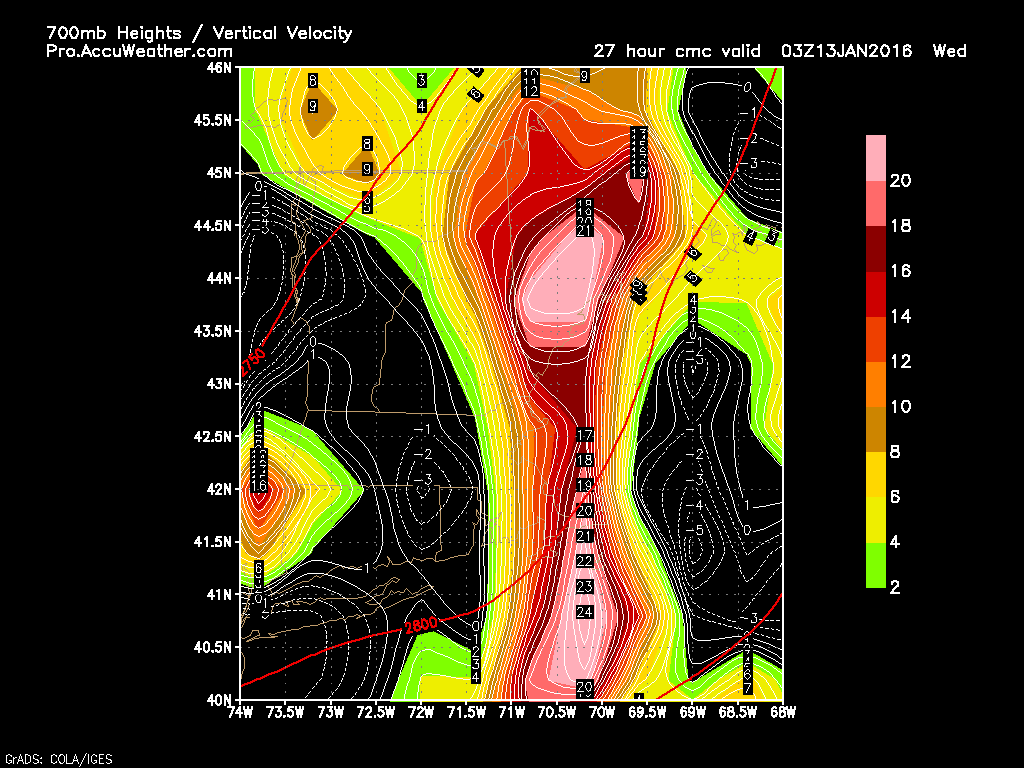This screenshot has height=768, width=1024.
Task: Click the legend value label 20
Action: (900, 181)
